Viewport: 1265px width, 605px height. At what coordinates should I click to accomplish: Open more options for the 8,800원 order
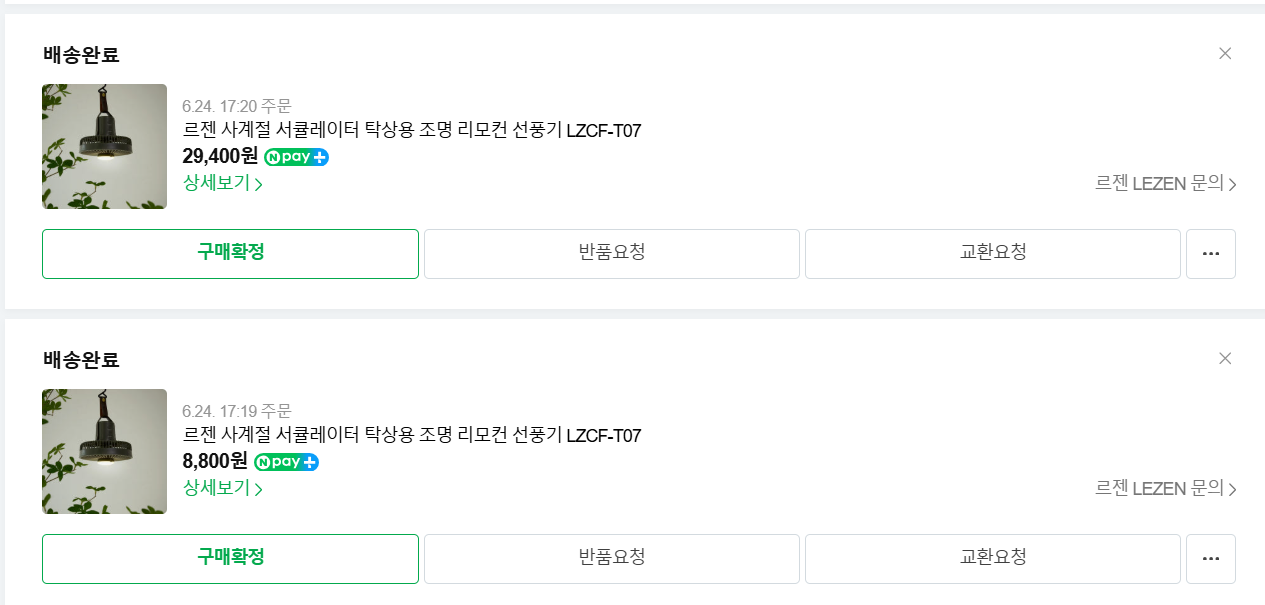point(1210,559)
